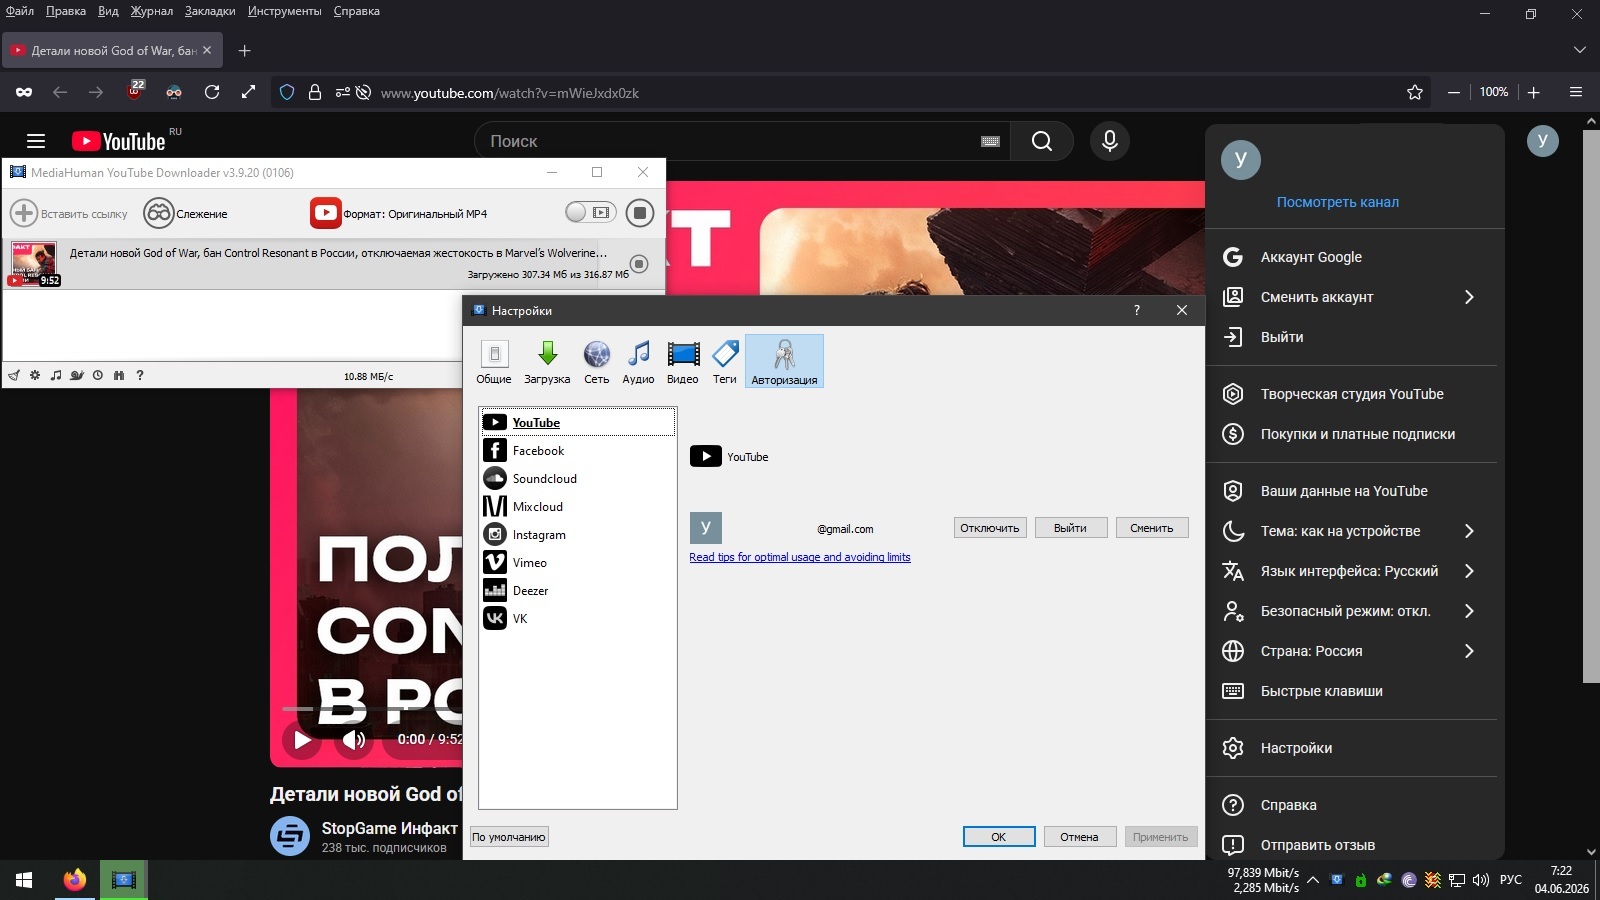Select Instagram in the services list

coord(578,534)
